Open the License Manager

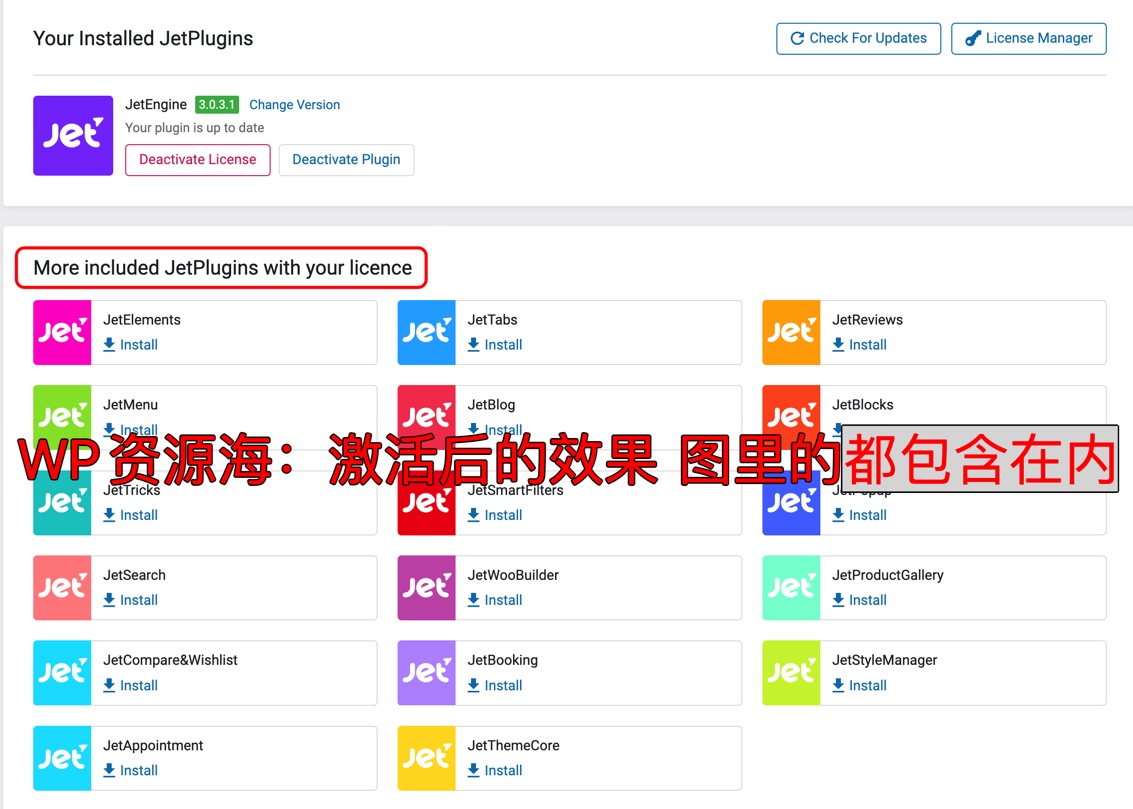pos(1028,38)
